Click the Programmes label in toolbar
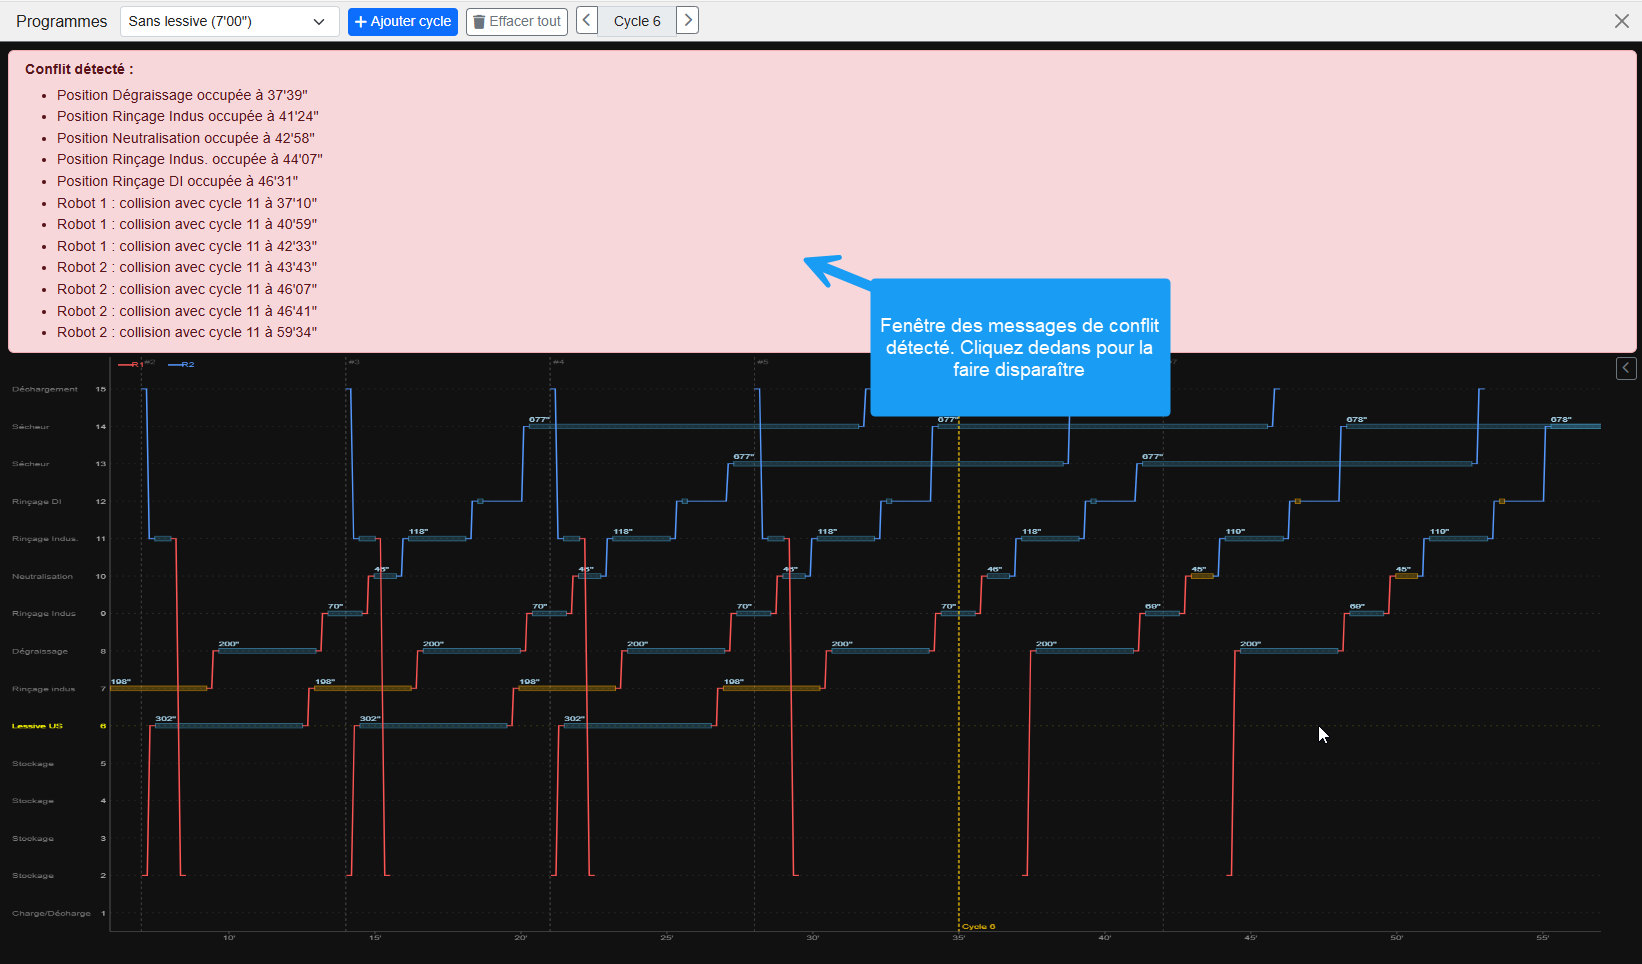Viewport: 1642px width, 964px height. 61,21
